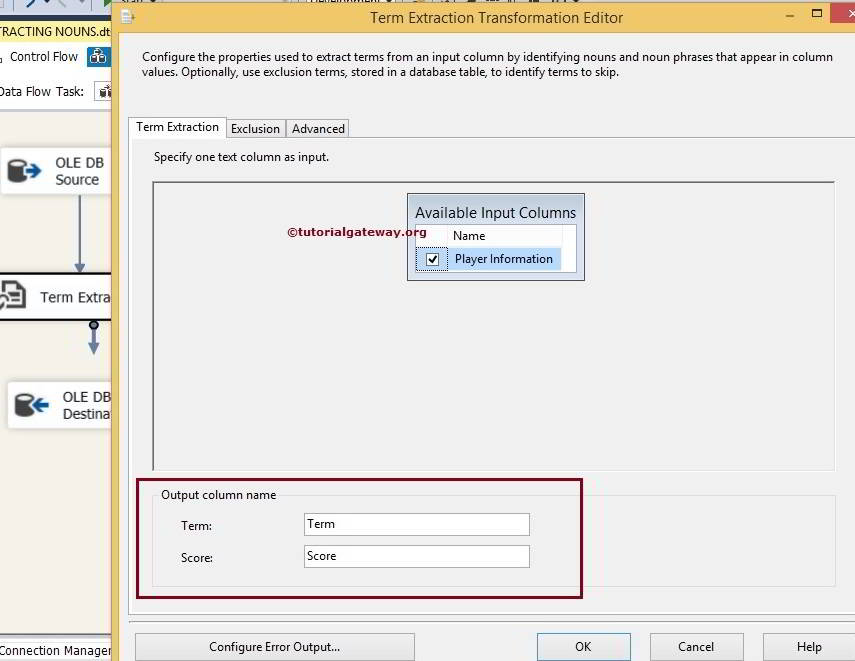Click the Control Flow designer icon
Viewport: 855px width, 661px height.
pyautogui.click(x=98, y=57)
